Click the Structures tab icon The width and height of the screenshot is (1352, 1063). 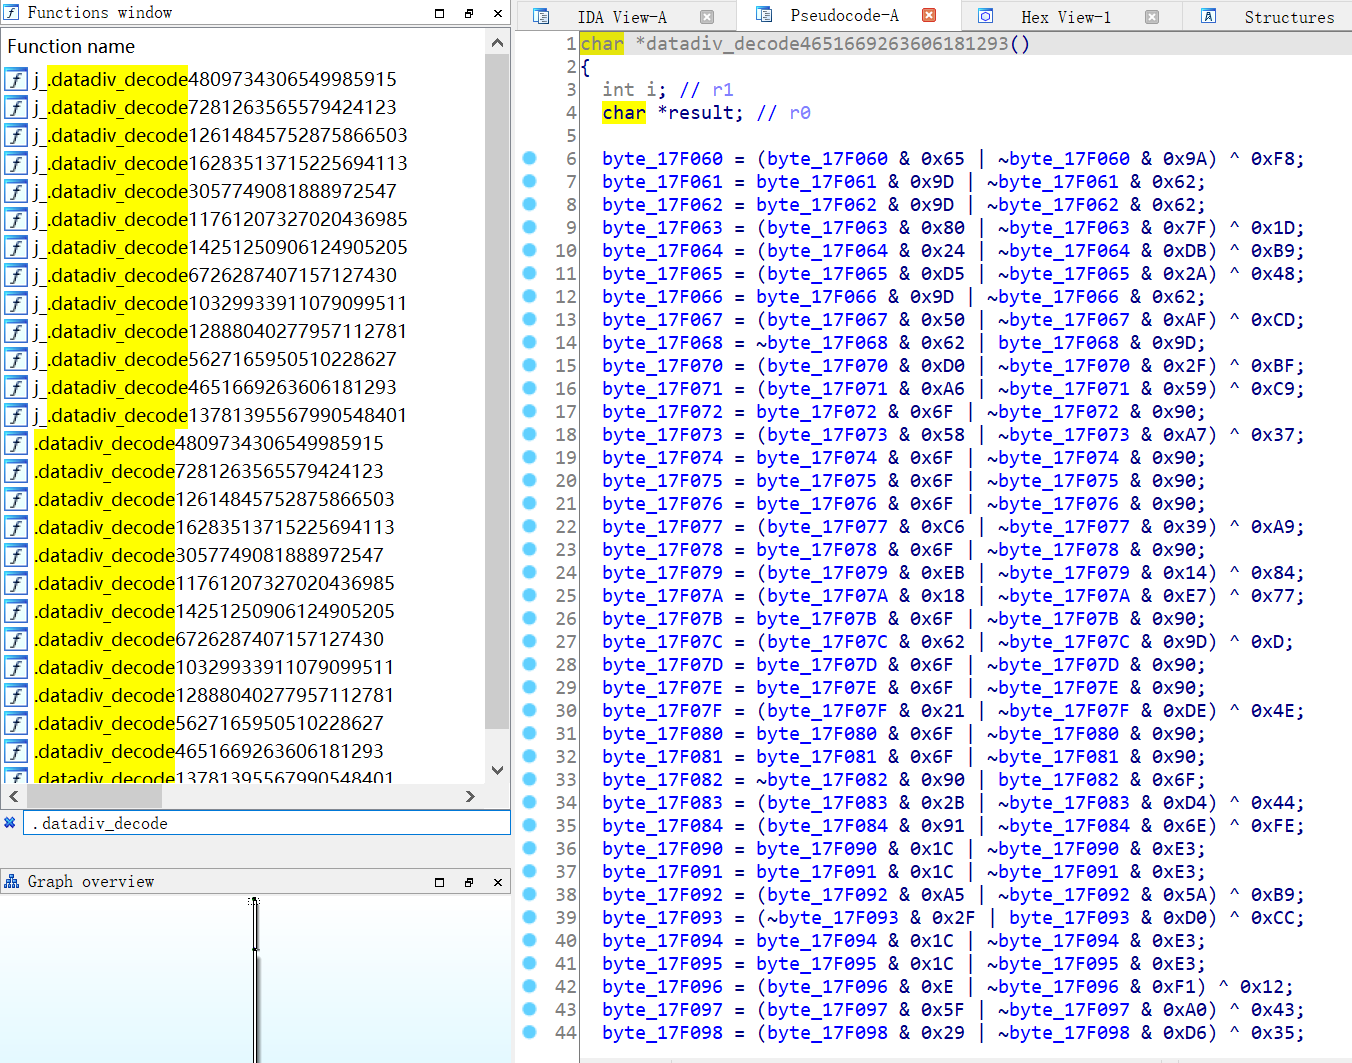coord(1208,16)
